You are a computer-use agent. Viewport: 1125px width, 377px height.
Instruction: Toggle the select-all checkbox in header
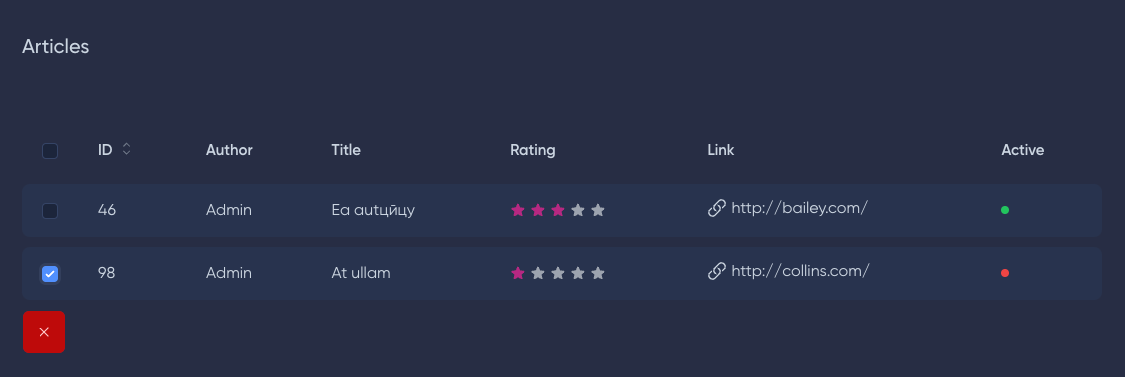(x=50, y=151)
